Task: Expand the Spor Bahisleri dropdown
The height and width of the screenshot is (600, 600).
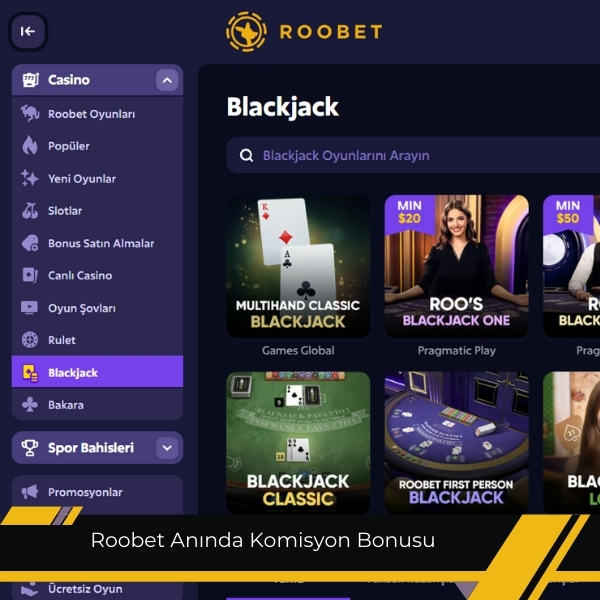Action: pyautogui.click(x=167, y=448)
